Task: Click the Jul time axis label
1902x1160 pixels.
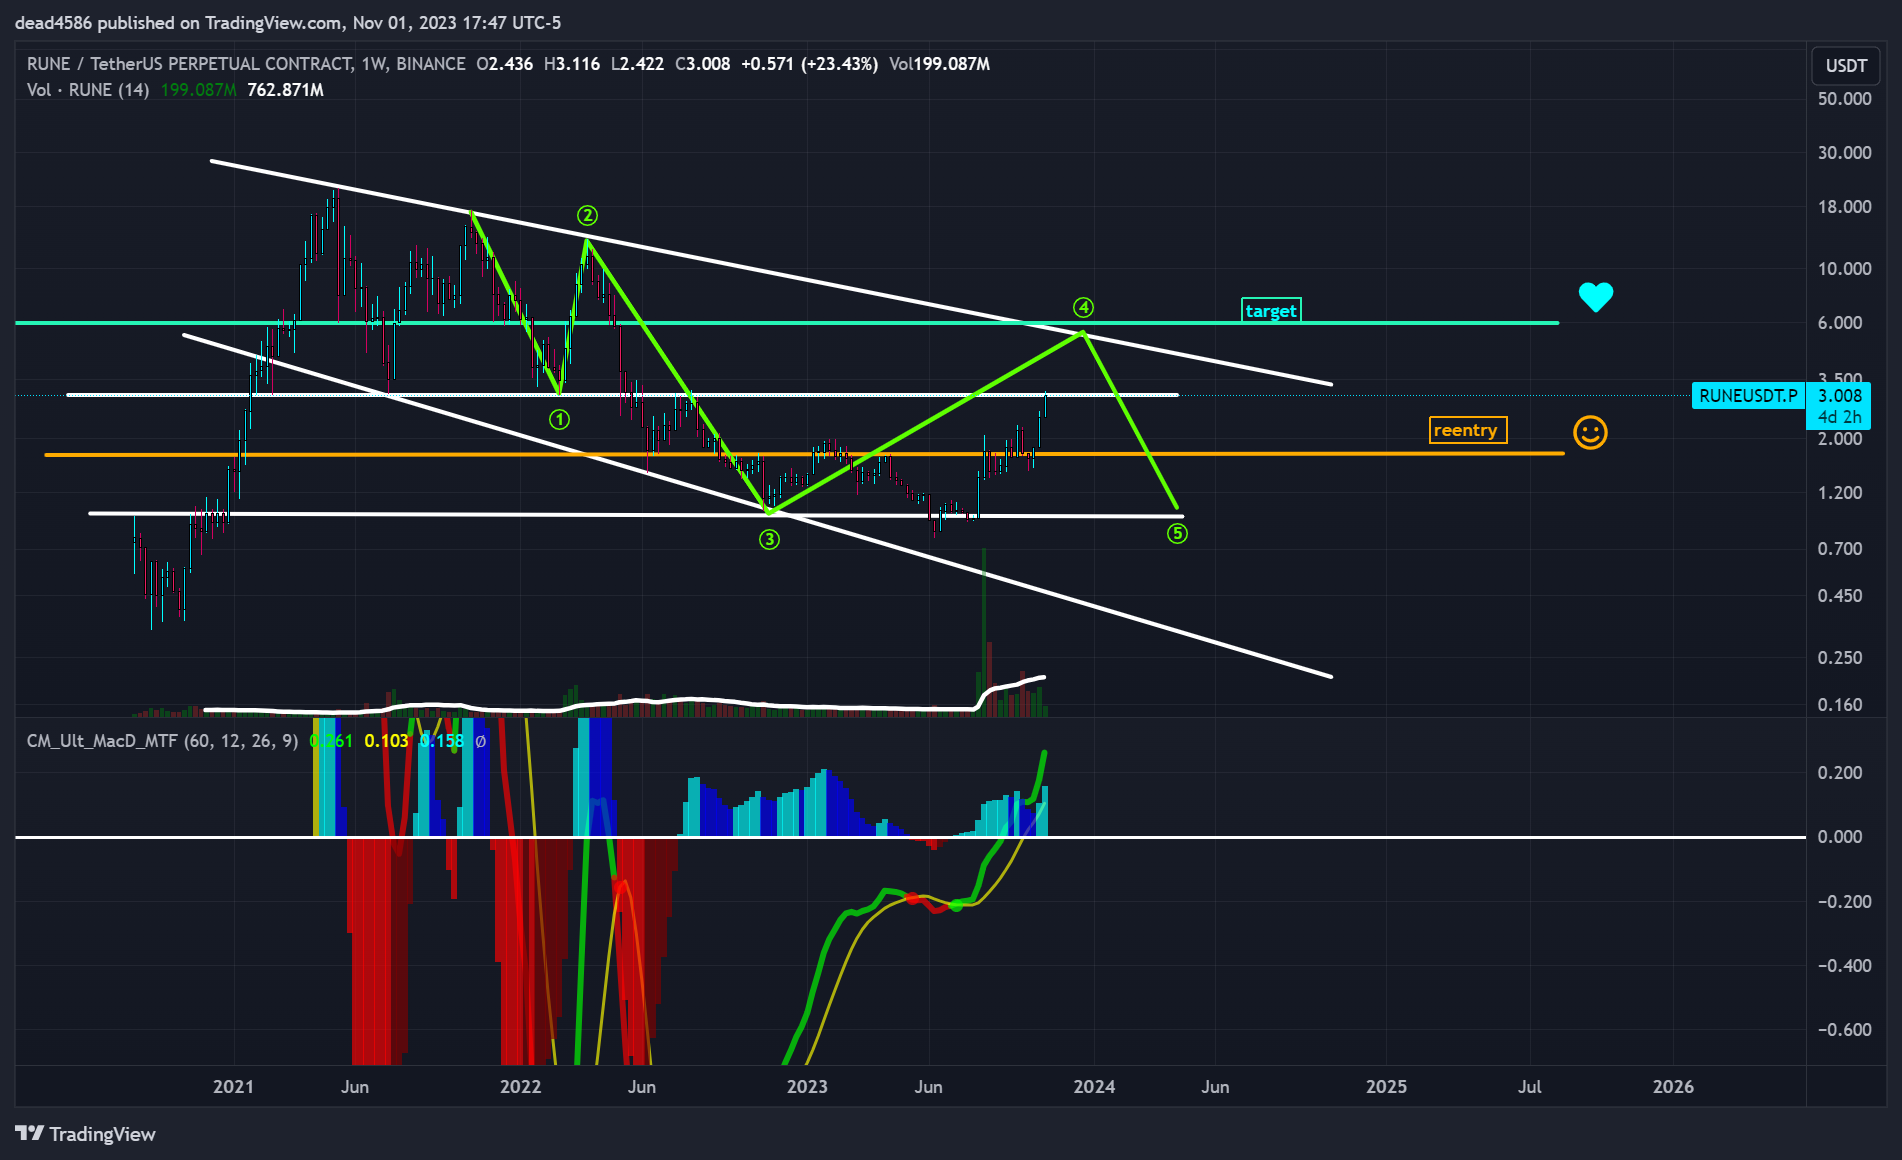Action: pos(1529,1087)
